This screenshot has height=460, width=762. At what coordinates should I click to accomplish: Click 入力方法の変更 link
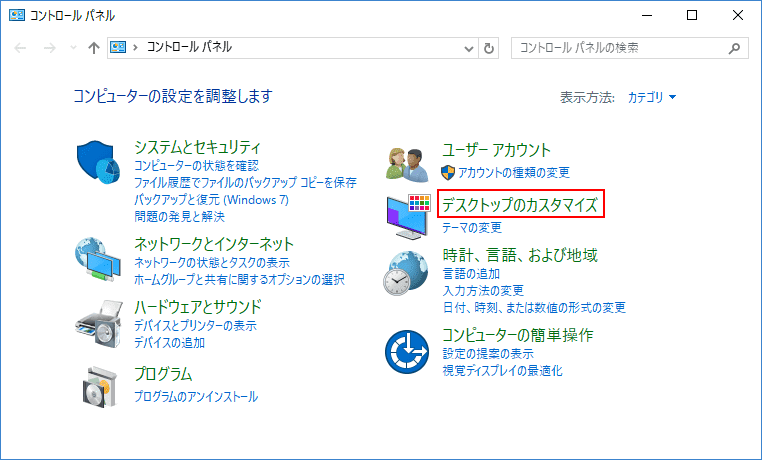pos(483,290)
